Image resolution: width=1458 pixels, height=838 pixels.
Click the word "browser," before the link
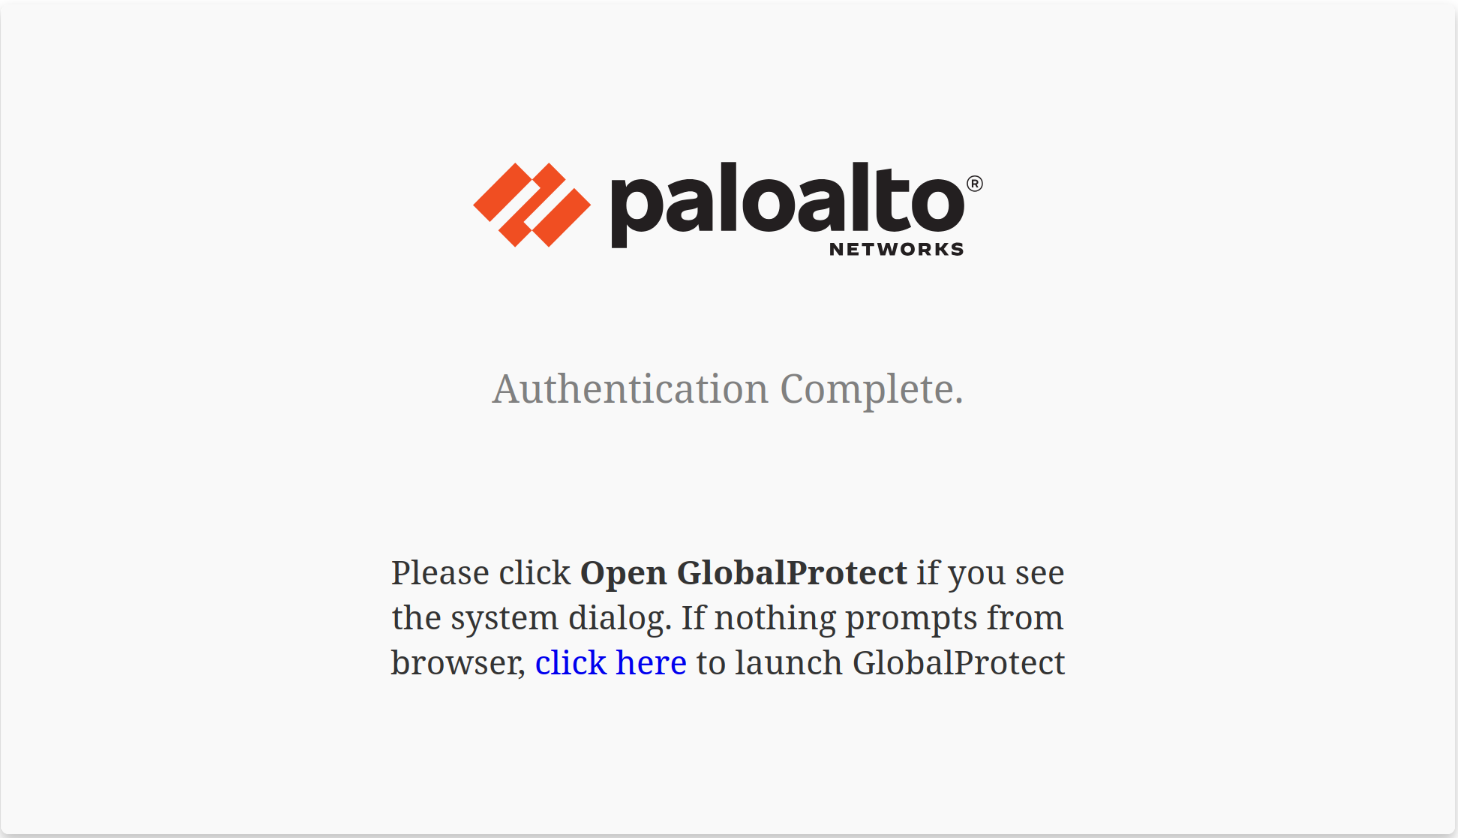click(458, 663)
